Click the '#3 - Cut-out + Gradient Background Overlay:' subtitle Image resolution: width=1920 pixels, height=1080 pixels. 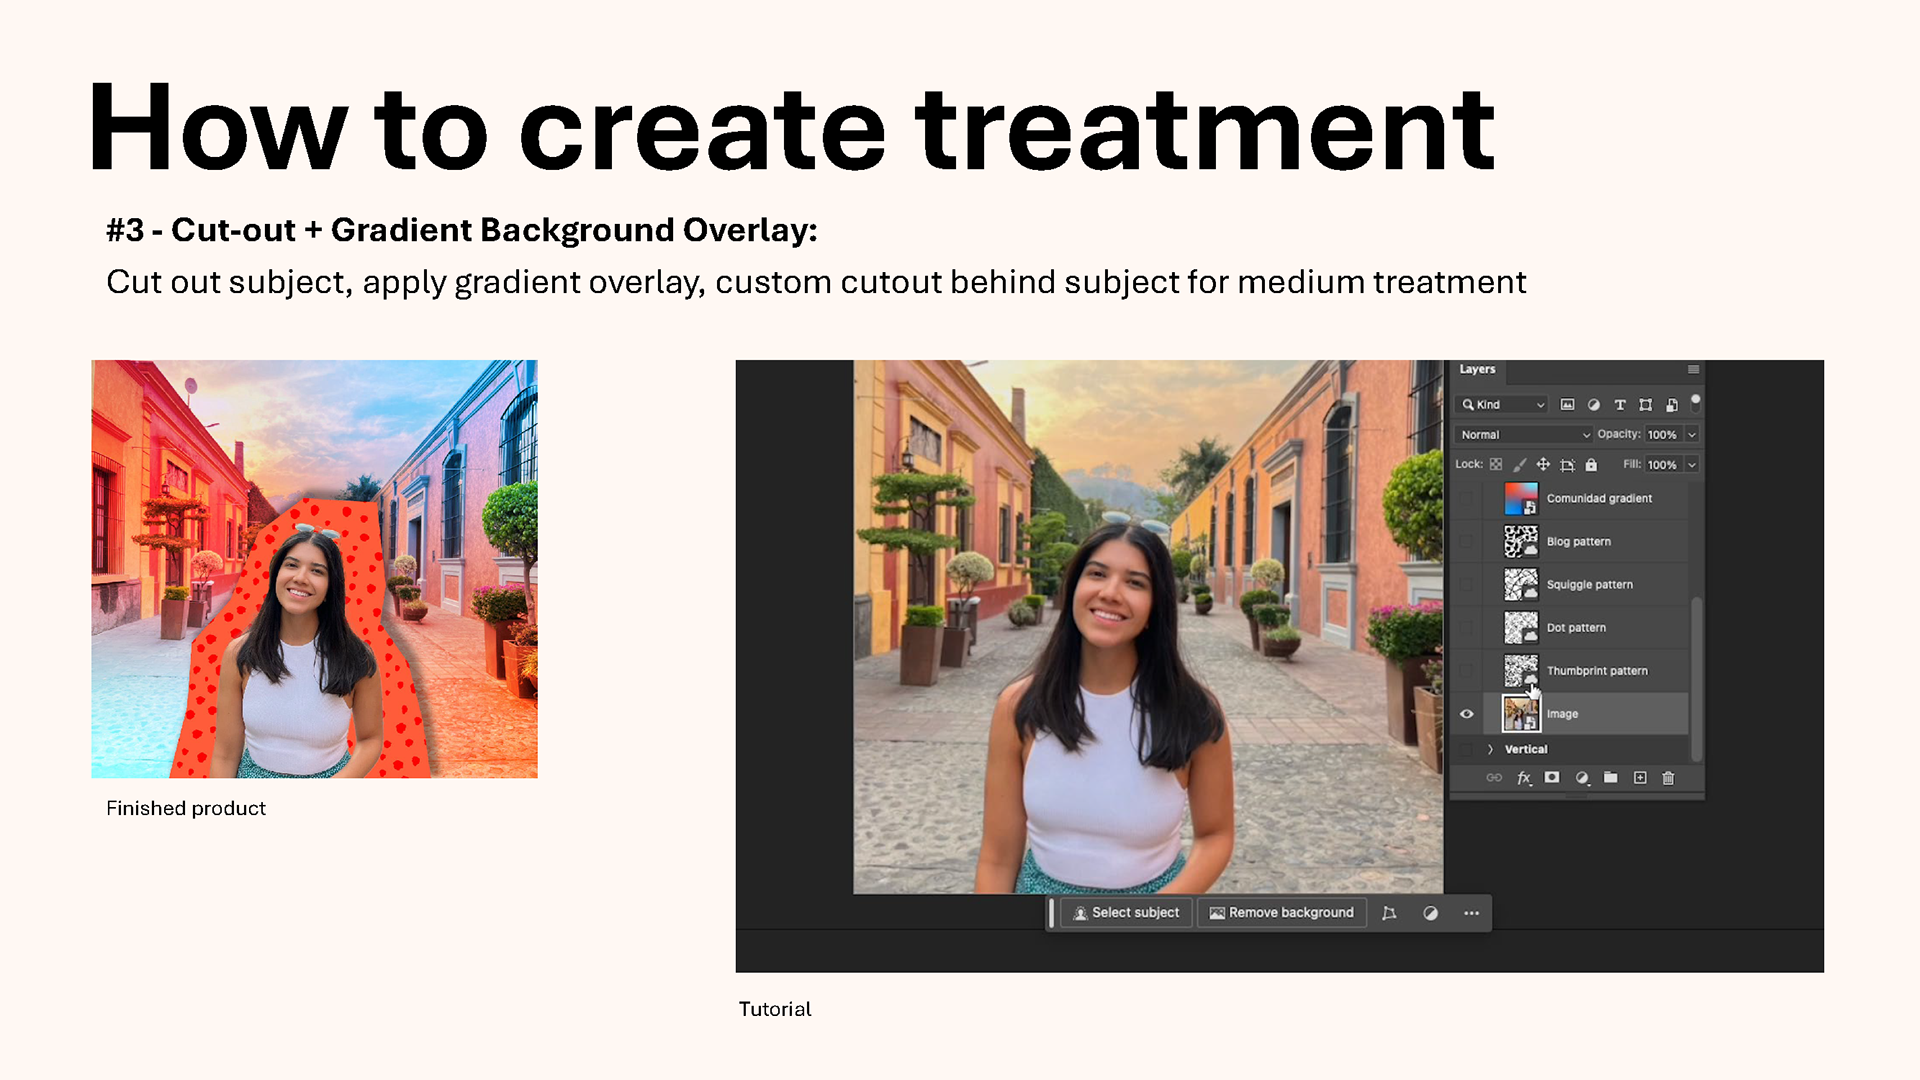[x=462, y=230]
